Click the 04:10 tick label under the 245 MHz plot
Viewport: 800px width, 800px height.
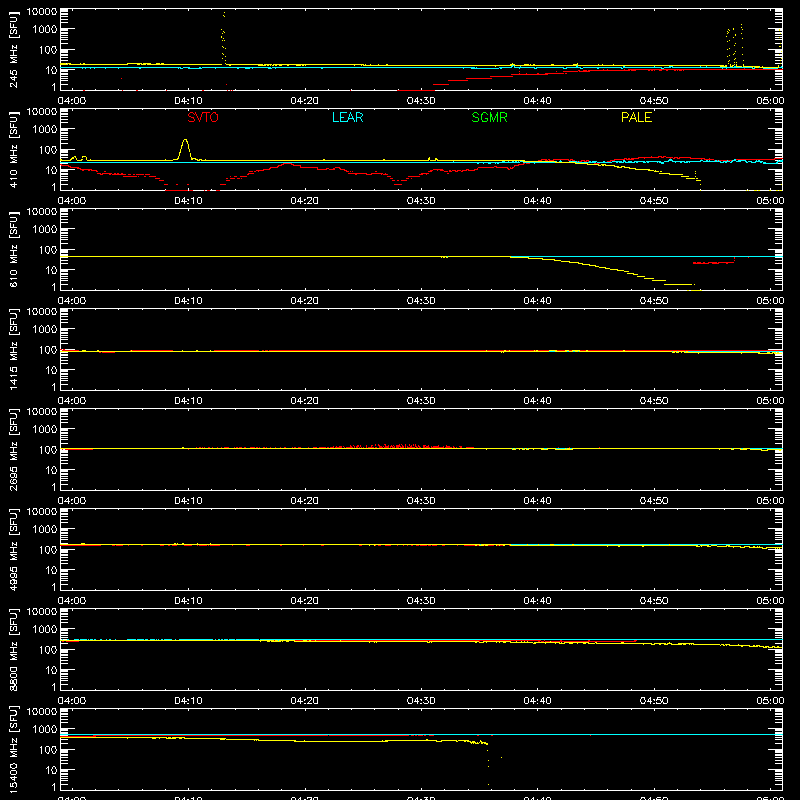(x=188, y=101)
